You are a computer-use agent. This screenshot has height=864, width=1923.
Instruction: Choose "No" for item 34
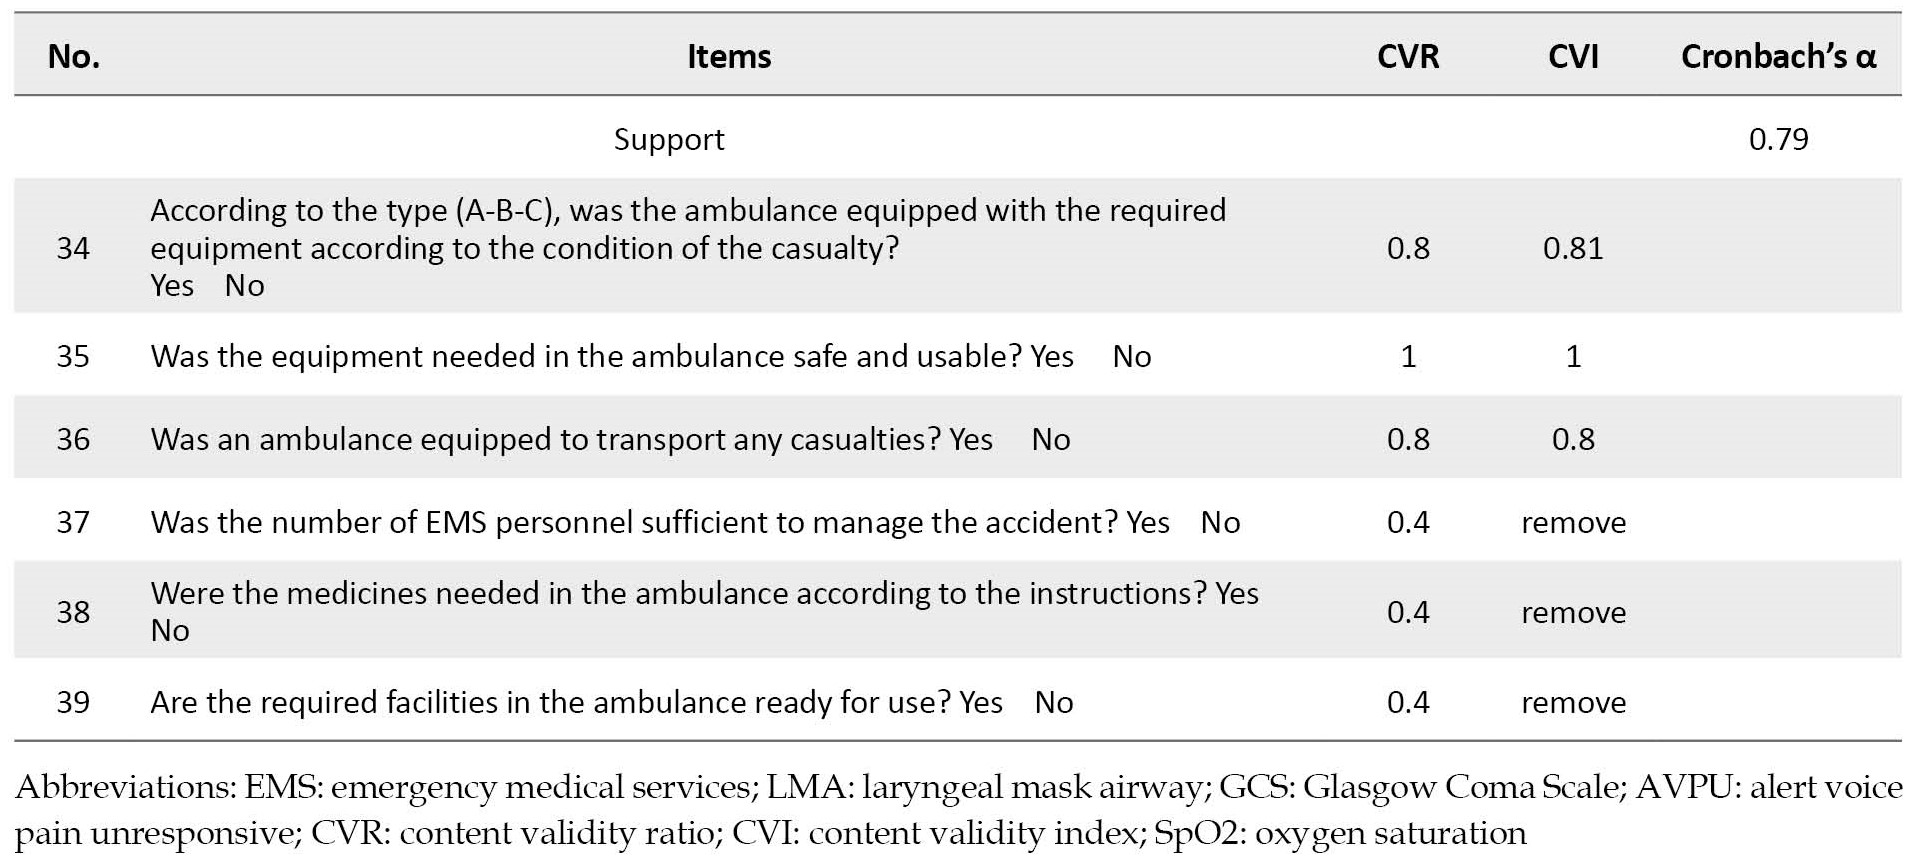point(244,286)
